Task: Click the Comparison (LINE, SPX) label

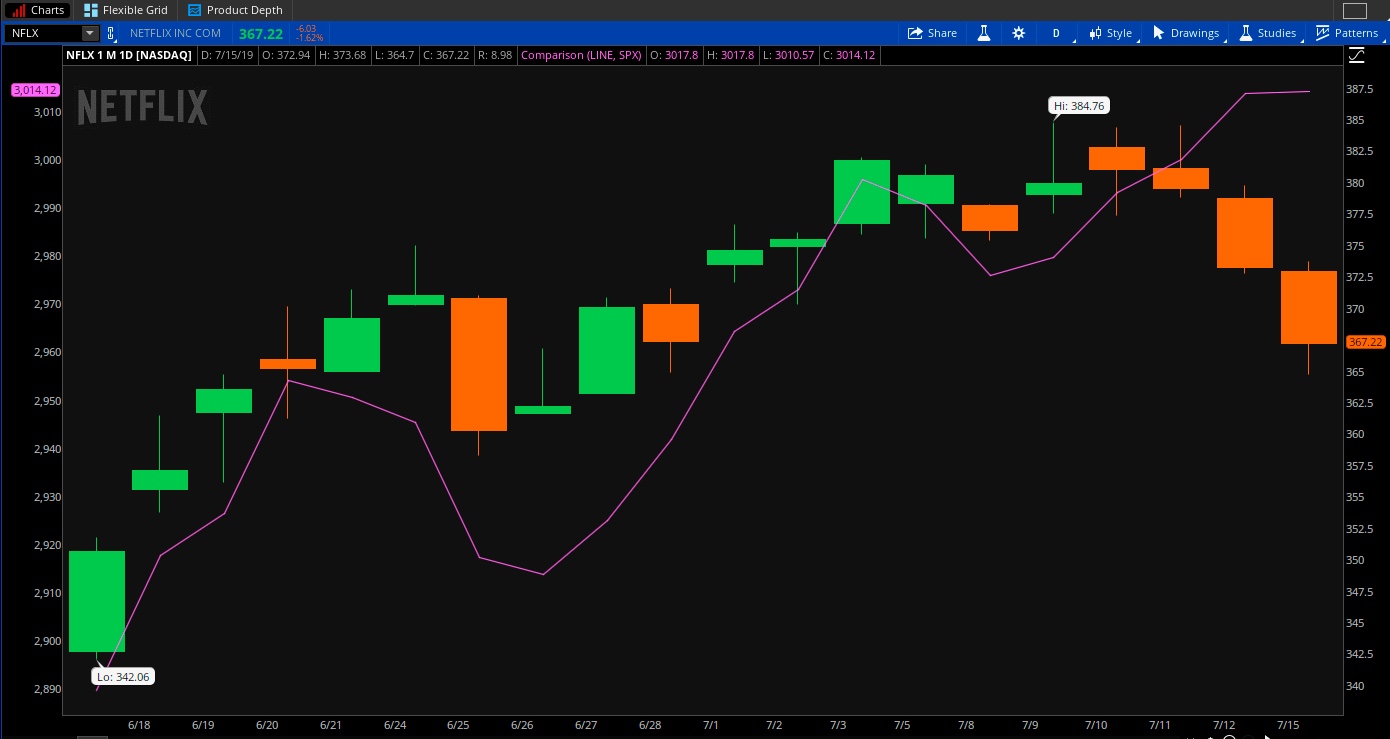Action: [x=581, y=55]
